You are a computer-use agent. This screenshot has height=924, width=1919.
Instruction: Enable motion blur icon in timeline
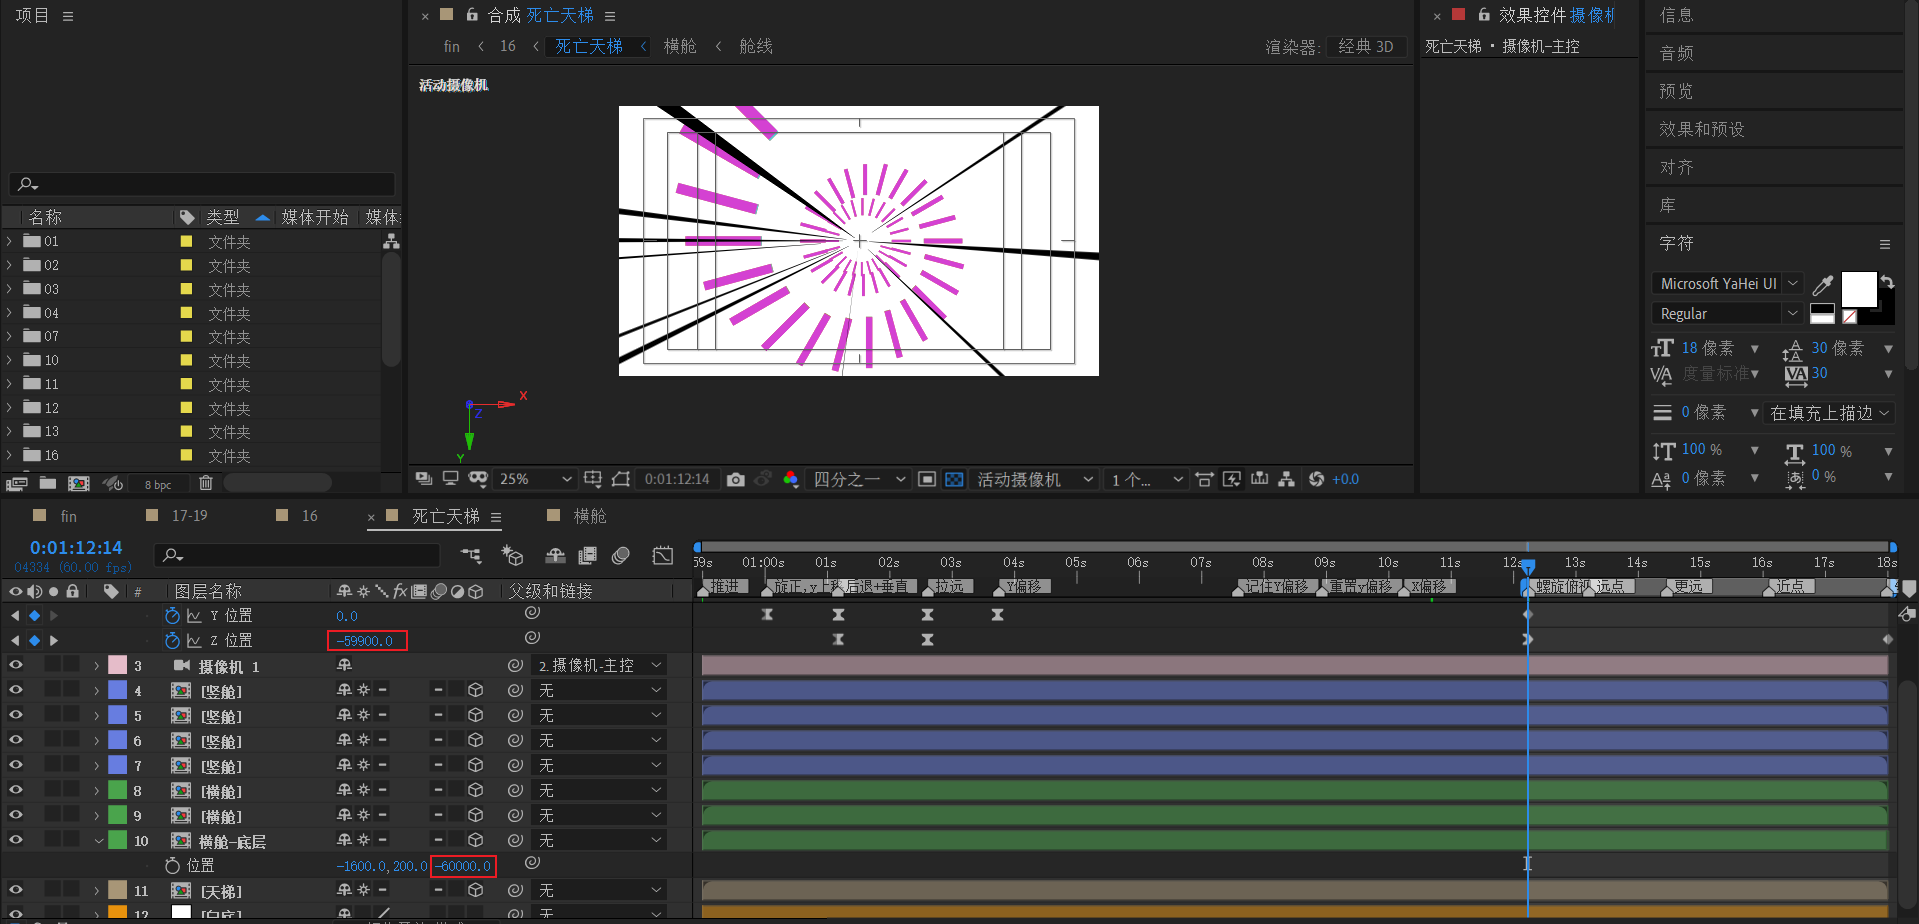pyautogui.click(x=621, y=555)
